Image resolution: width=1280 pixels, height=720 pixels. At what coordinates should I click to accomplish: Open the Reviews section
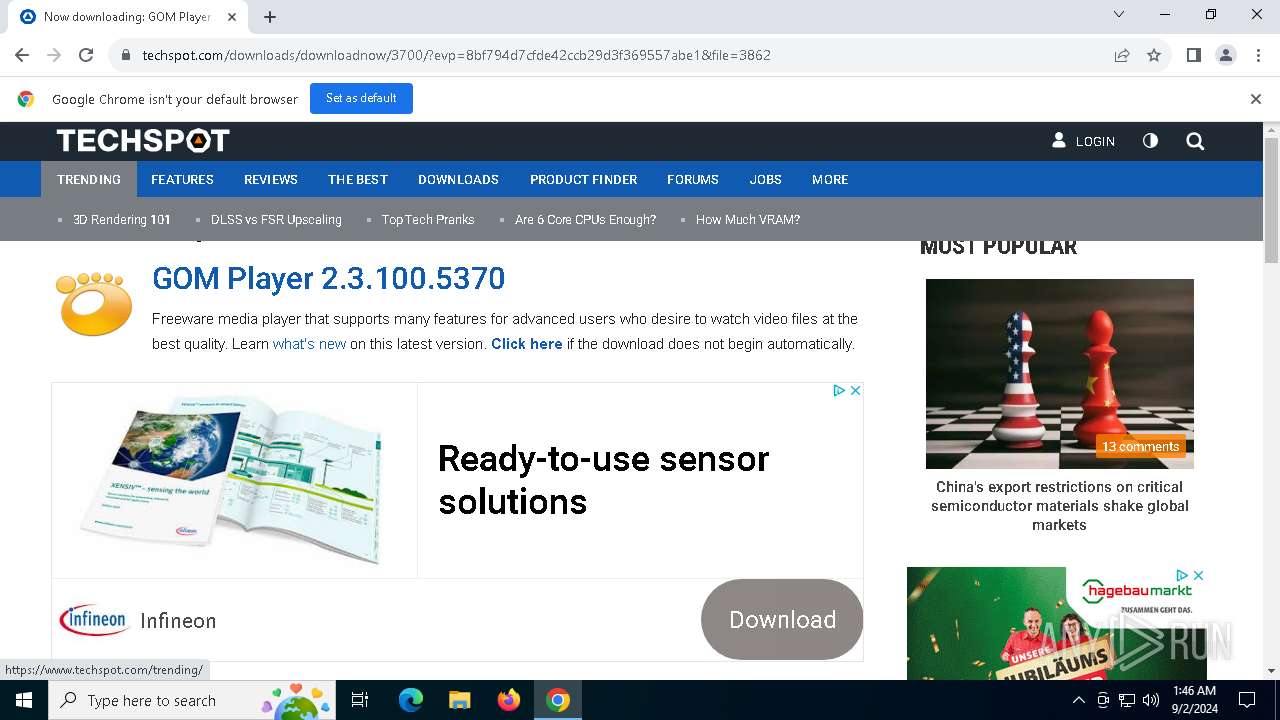click(x=271, y=179)
